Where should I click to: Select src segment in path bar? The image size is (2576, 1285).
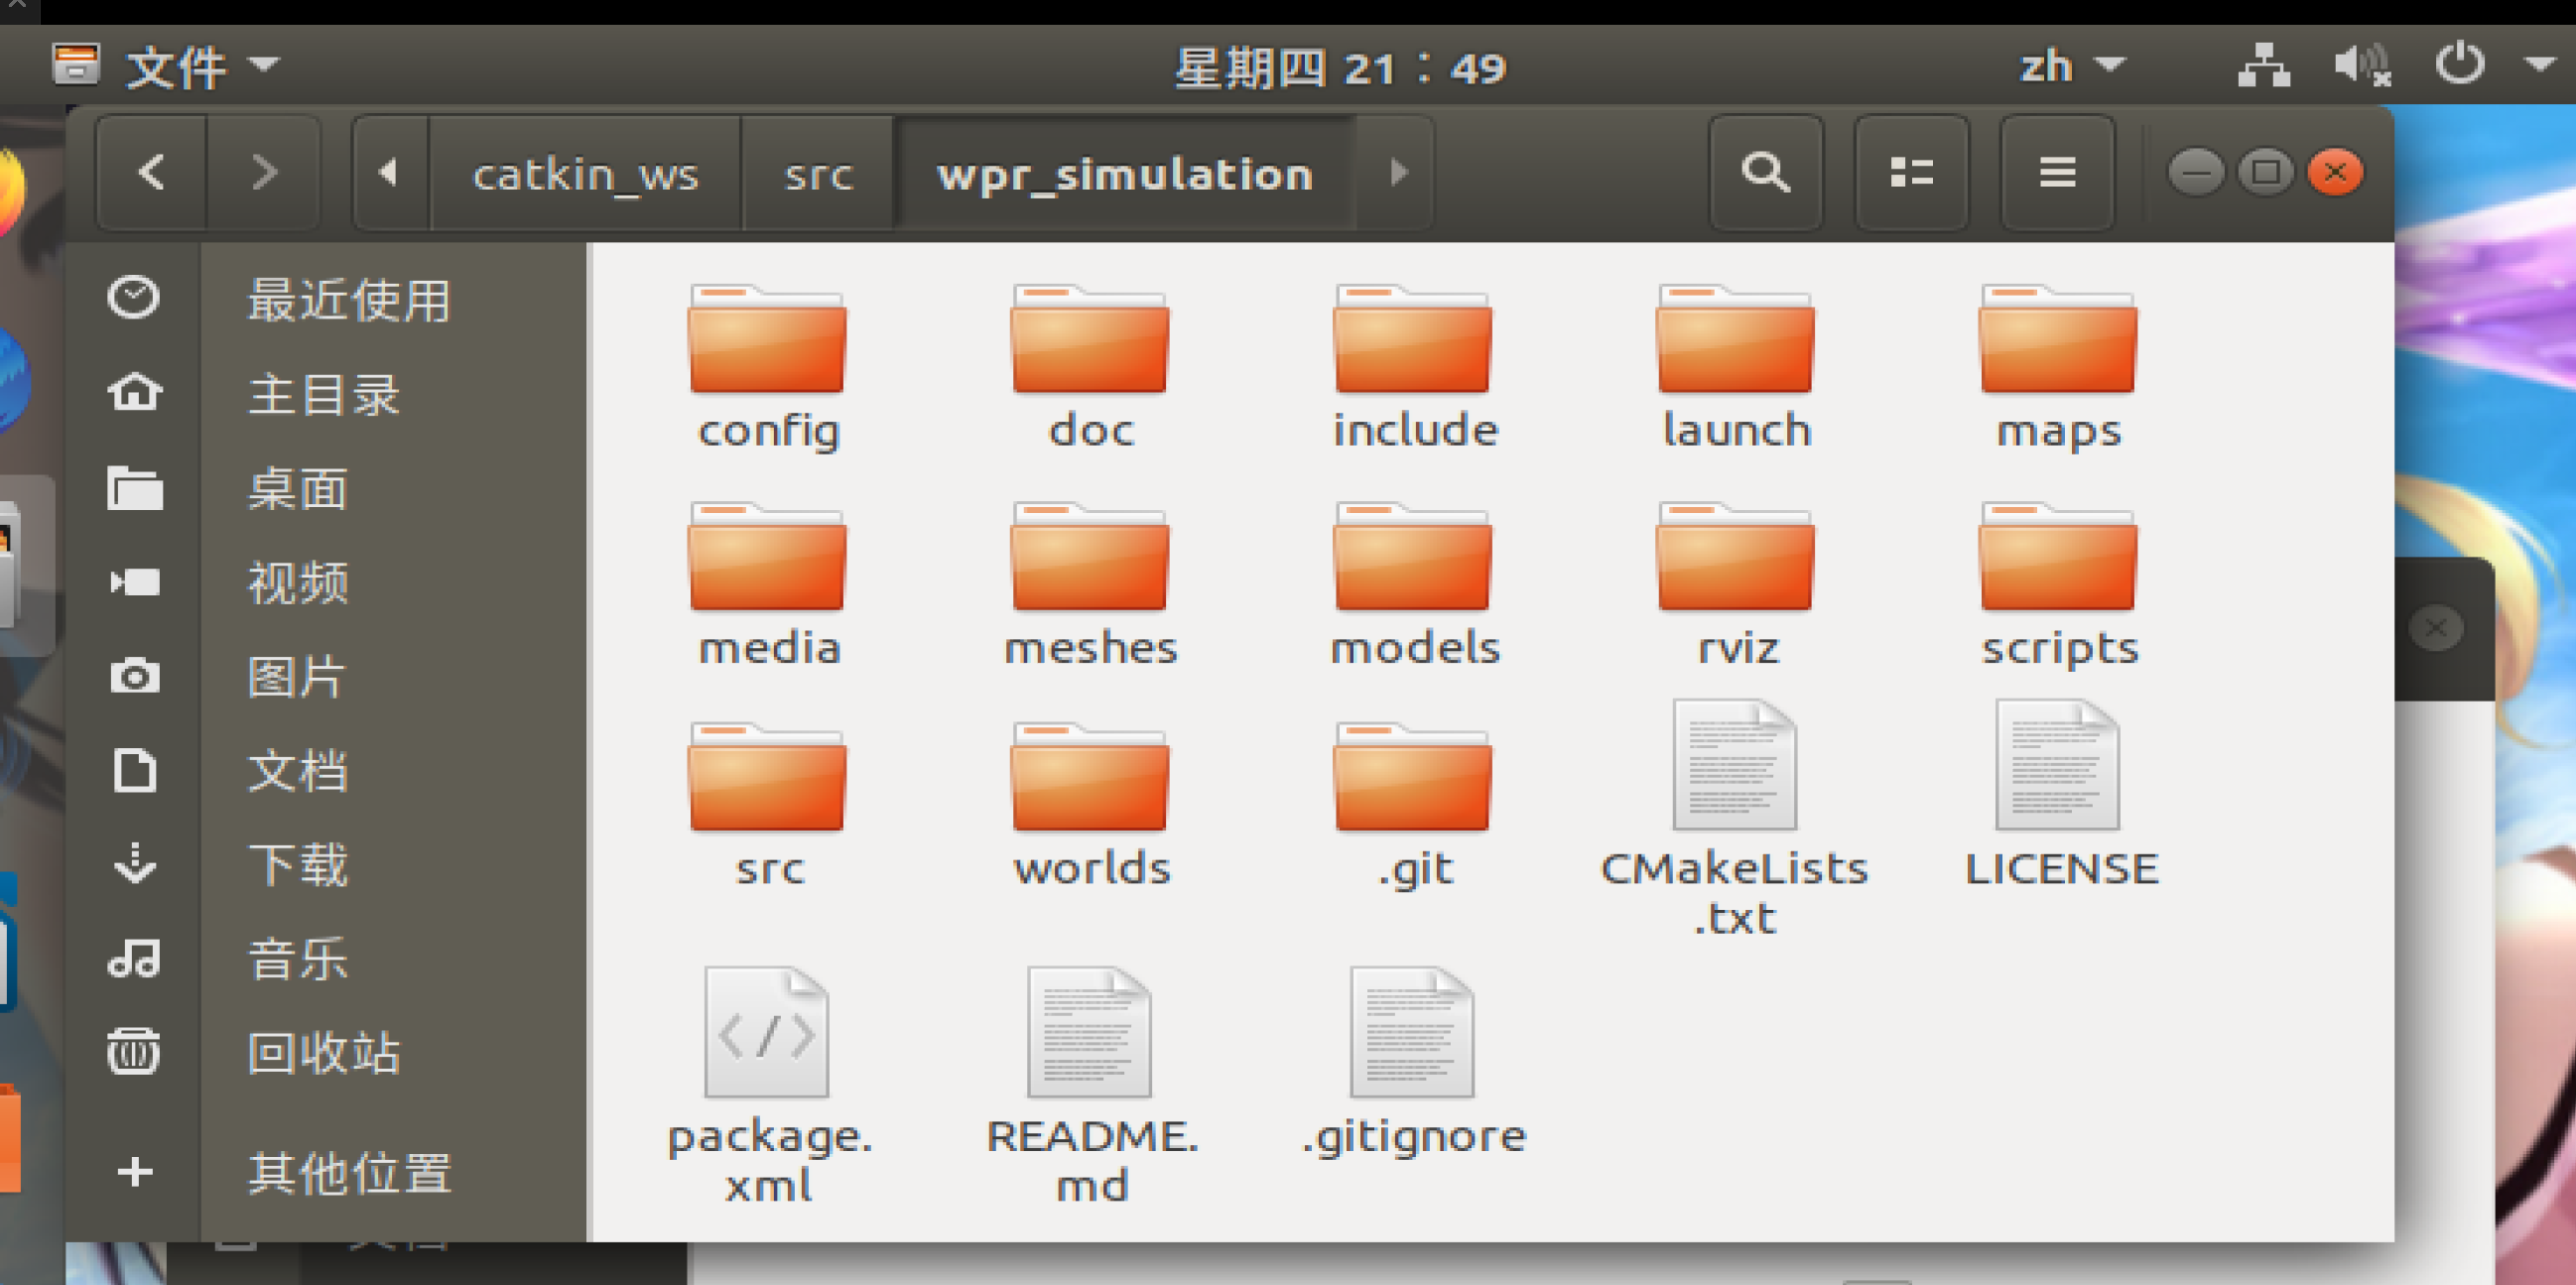point(818,174)
